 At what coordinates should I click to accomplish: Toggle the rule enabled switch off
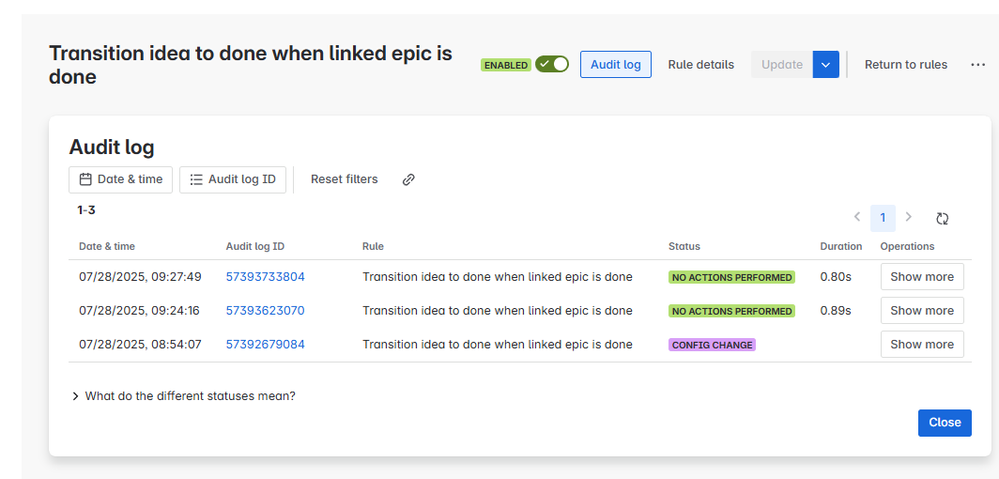point(552,64)
